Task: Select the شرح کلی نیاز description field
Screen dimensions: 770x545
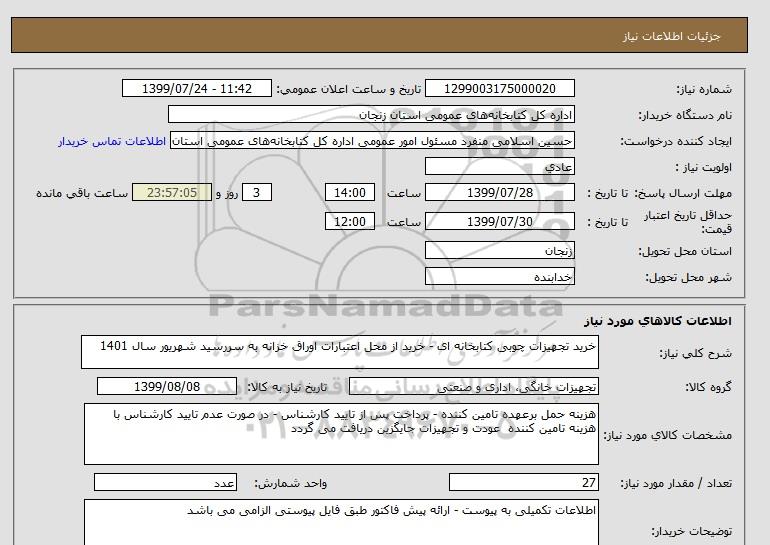Action: (340, 353)
